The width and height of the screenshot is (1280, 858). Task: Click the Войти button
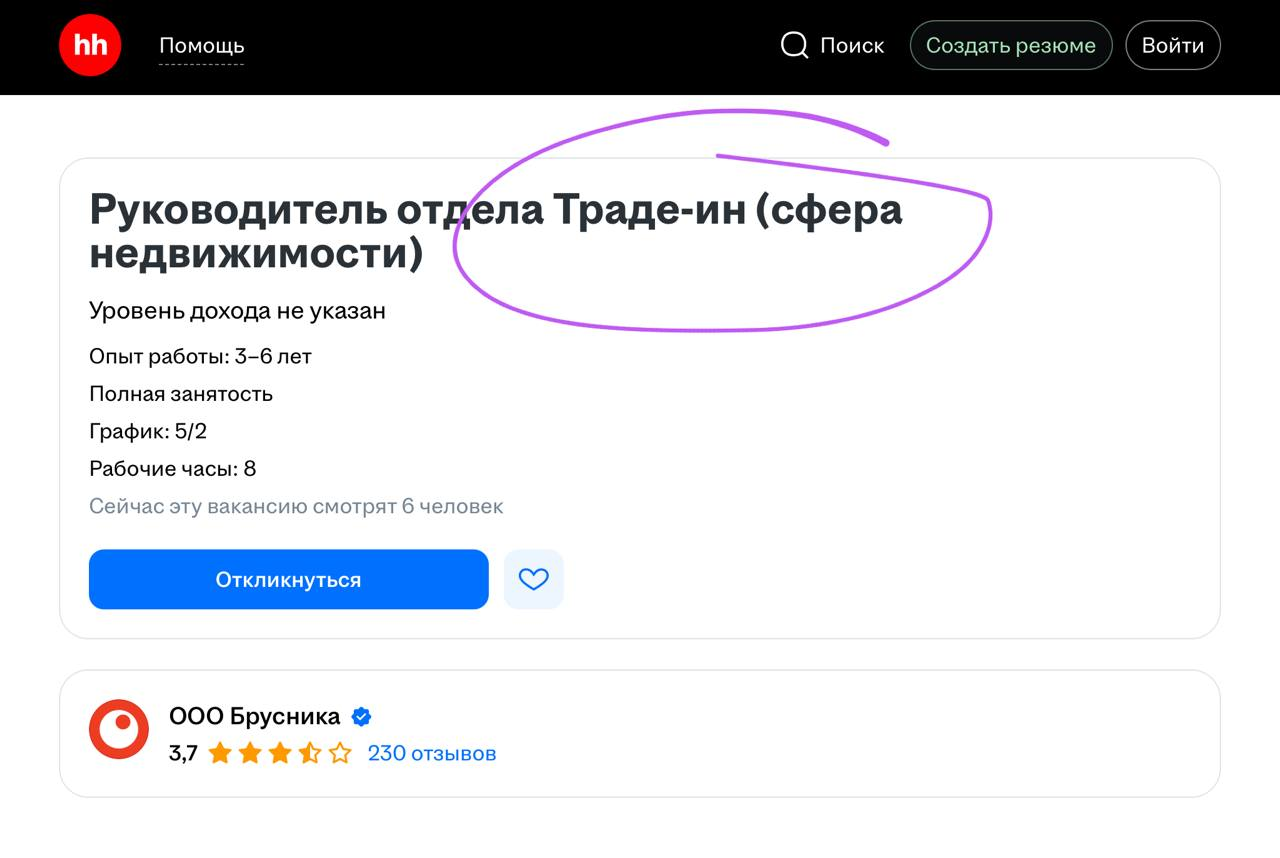[x=1172, y=46]
